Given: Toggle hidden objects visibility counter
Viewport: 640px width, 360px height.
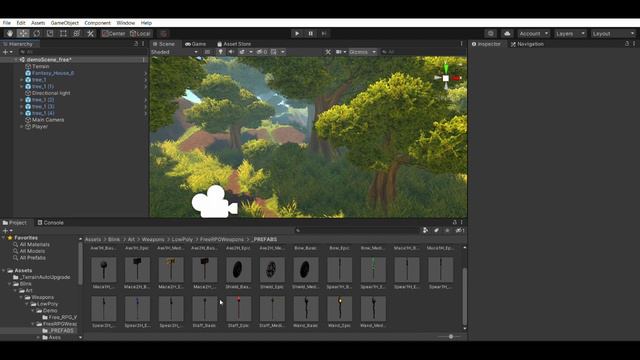Looking at the screenshot, I should click(x=262, y=52).
